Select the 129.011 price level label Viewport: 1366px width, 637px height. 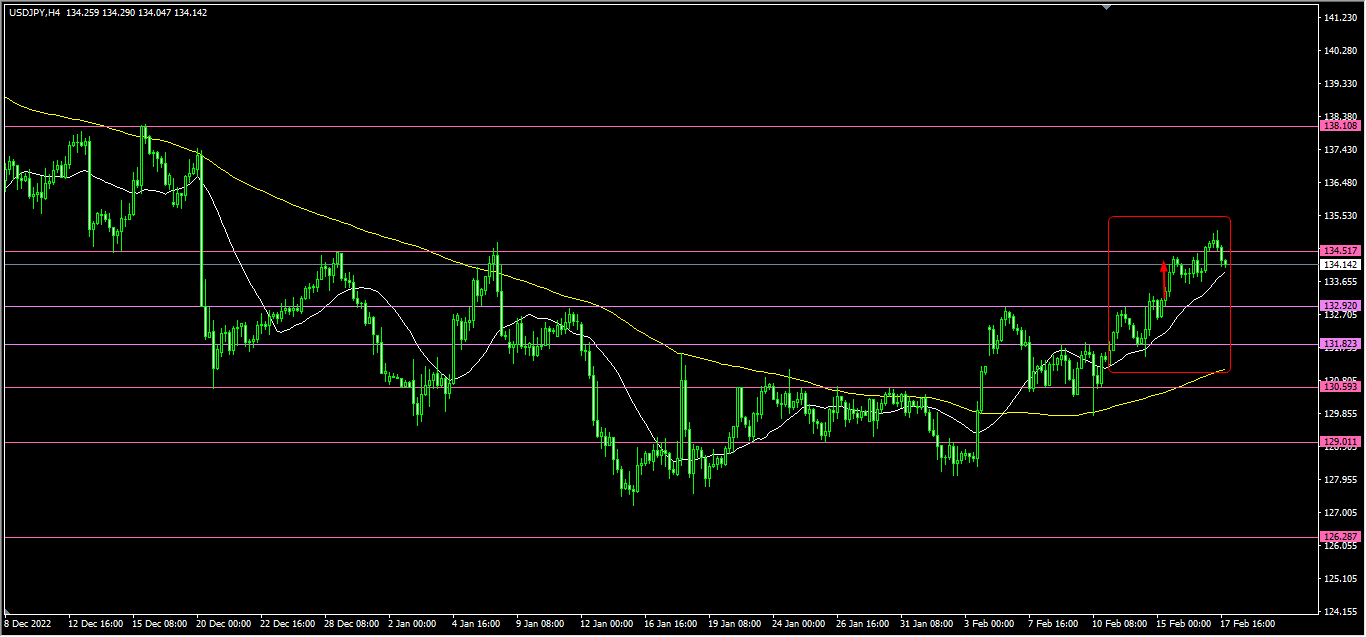pyautogui.click(x=1340, y=441)
